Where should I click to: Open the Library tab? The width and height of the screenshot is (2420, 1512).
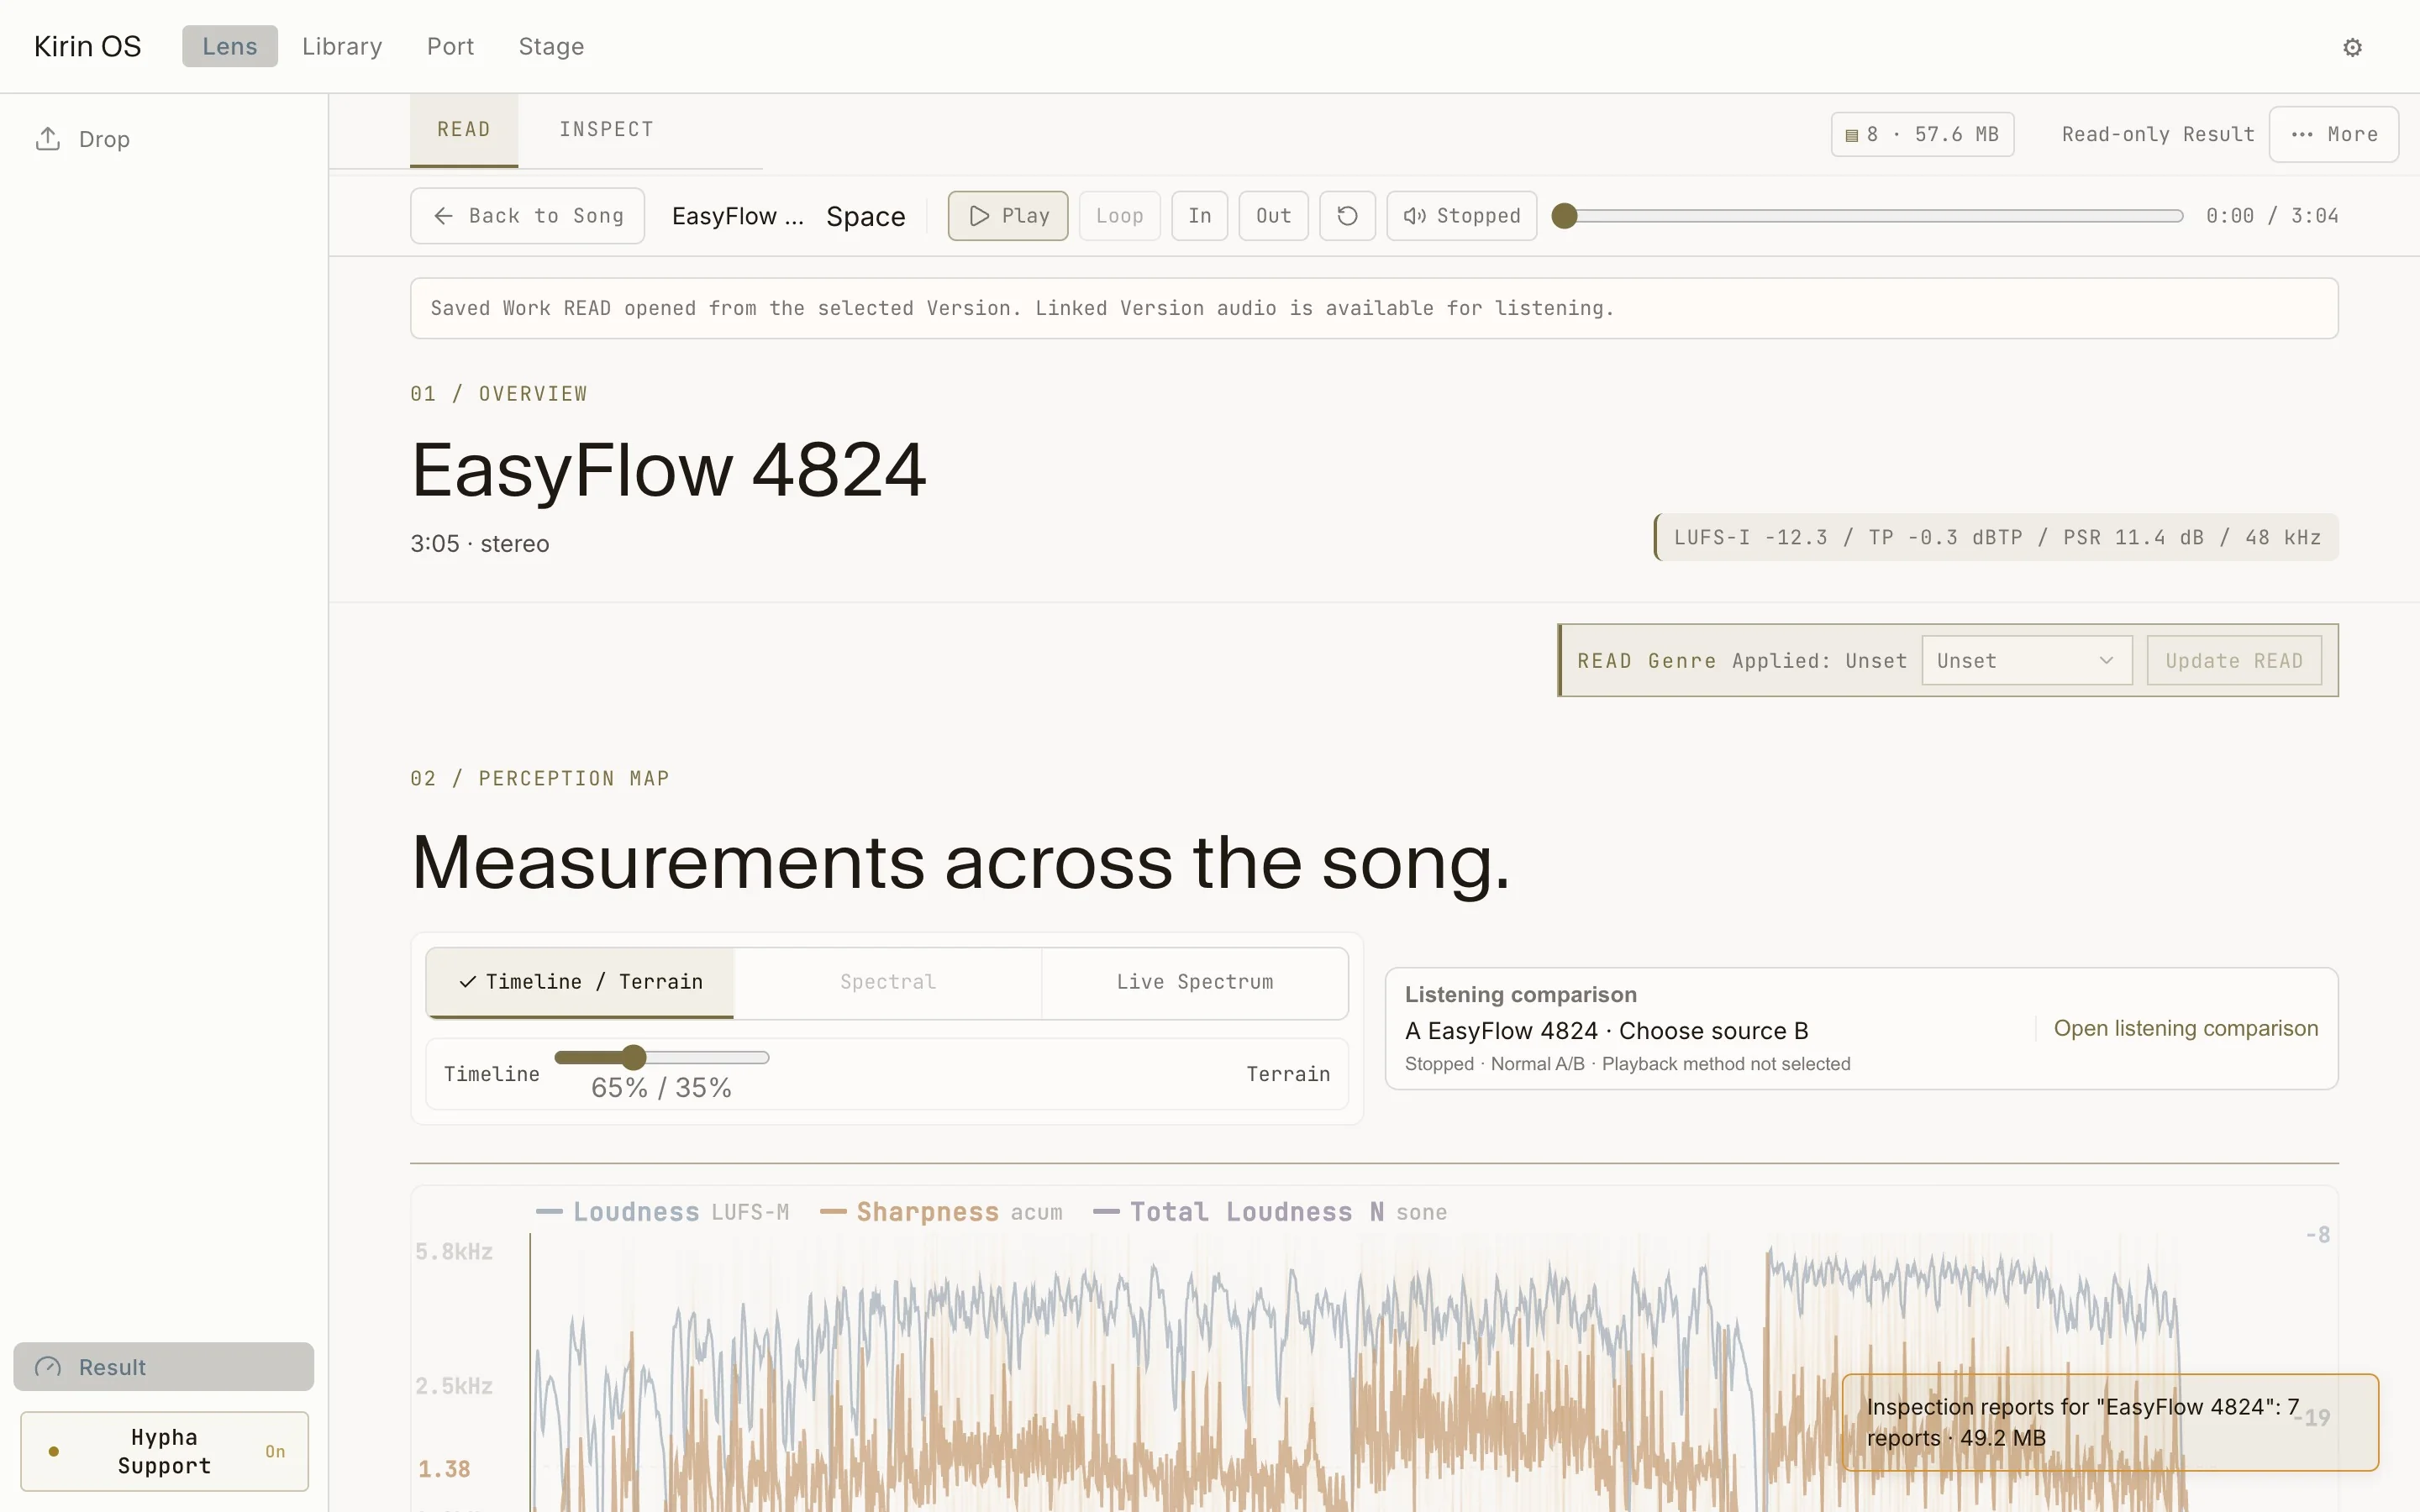pyautogui.click(x=342, y=47)
